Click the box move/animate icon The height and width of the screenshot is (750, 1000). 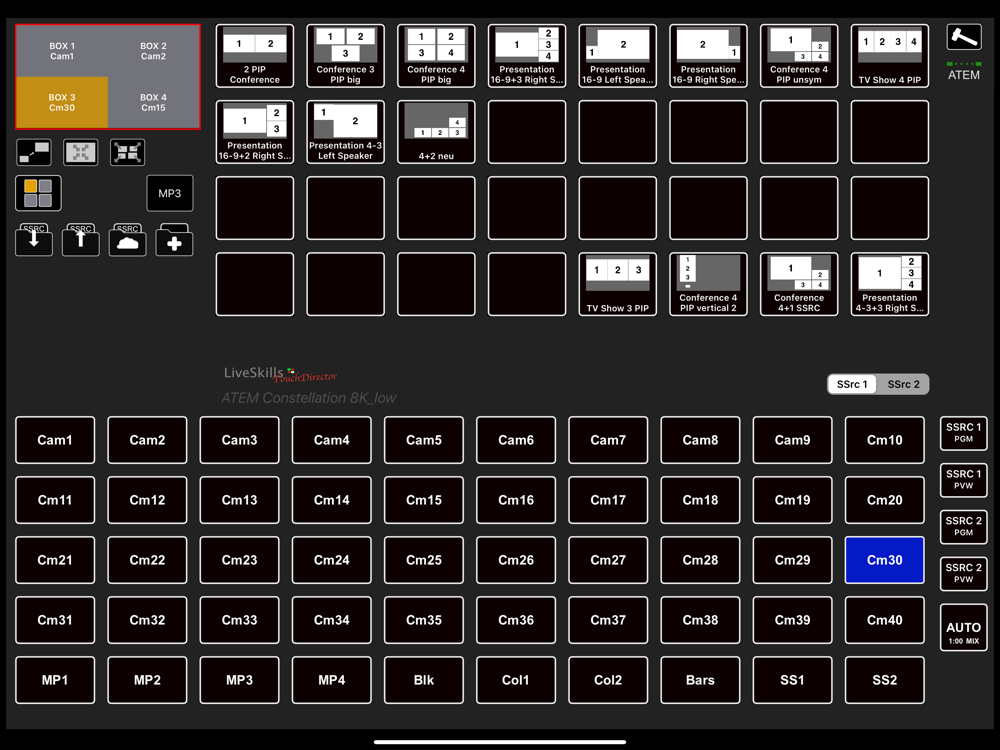click(34, 152)
